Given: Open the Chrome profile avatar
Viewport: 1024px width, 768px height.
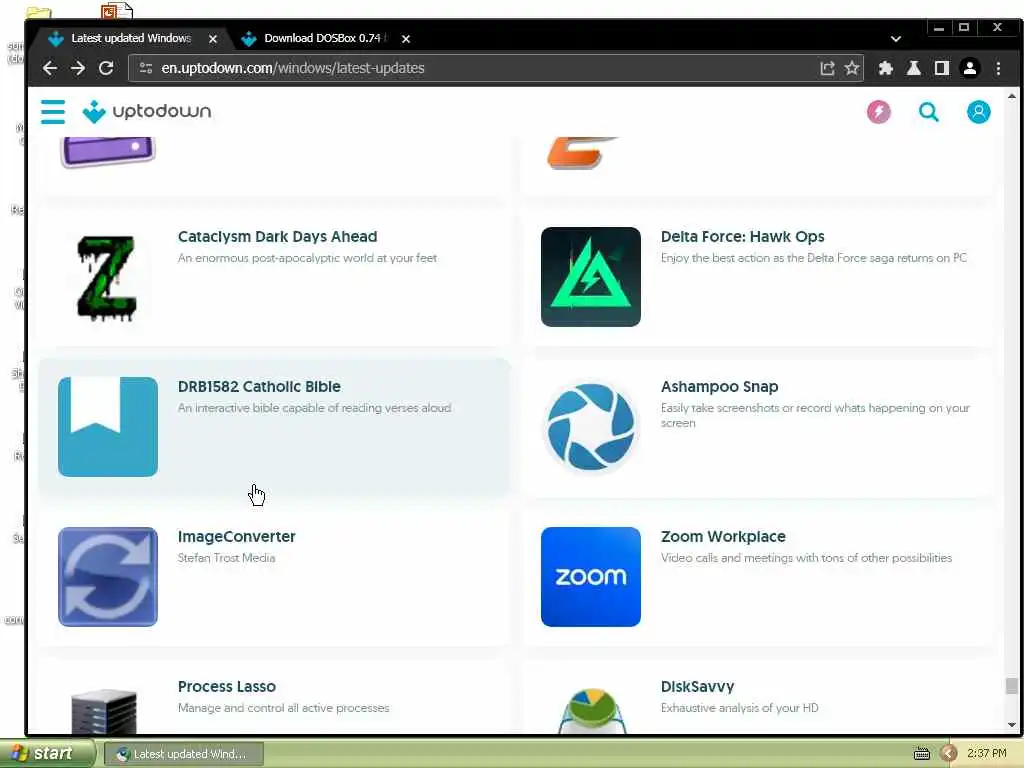Looking at the screenshot, I should 970,68.
